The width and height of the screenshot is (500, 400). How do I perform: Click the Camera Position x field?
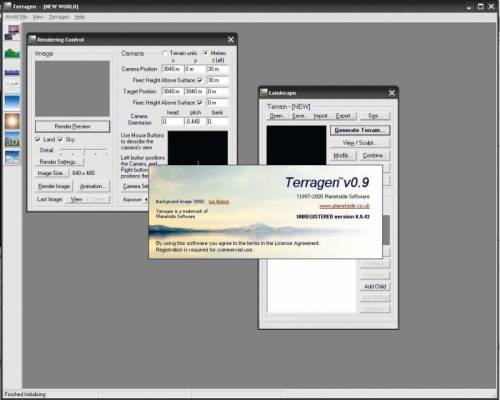pyautogui.click(x=172, y=69)
